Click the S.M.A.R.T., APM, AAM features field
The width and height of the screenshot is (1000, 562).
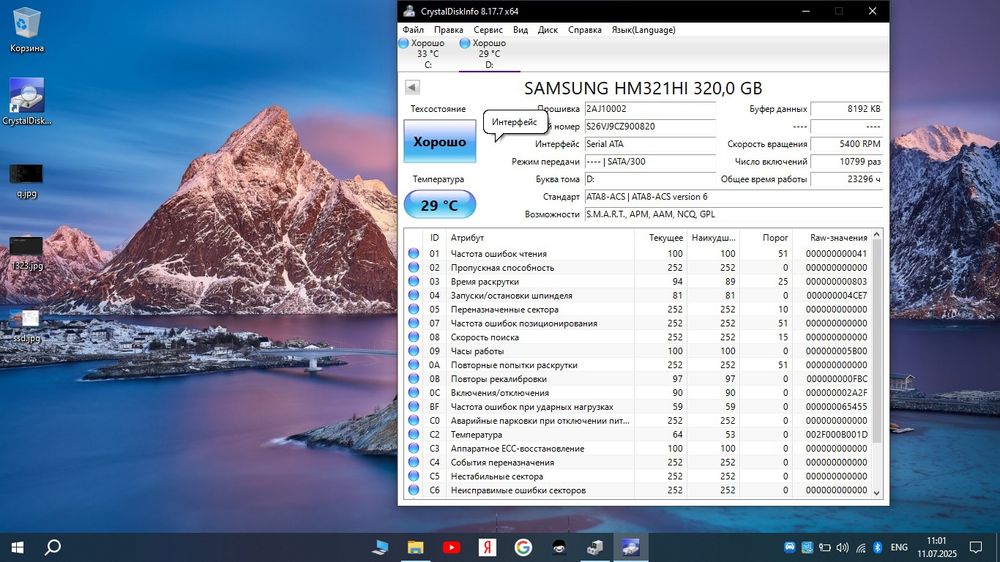tap(733, 214)
